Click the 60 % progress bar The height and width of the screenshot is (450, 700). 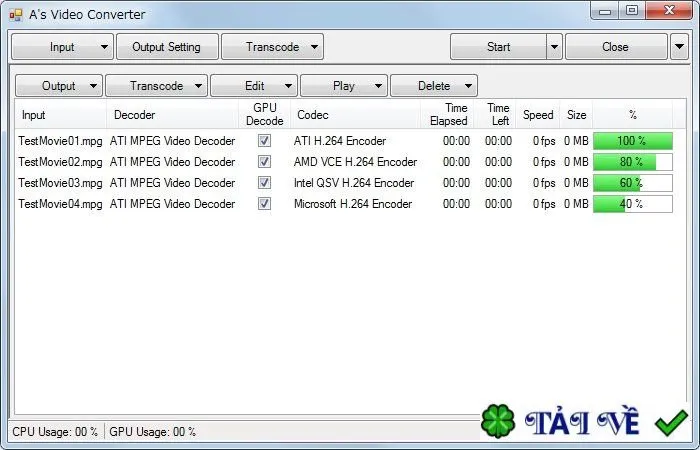coord(633,183)
